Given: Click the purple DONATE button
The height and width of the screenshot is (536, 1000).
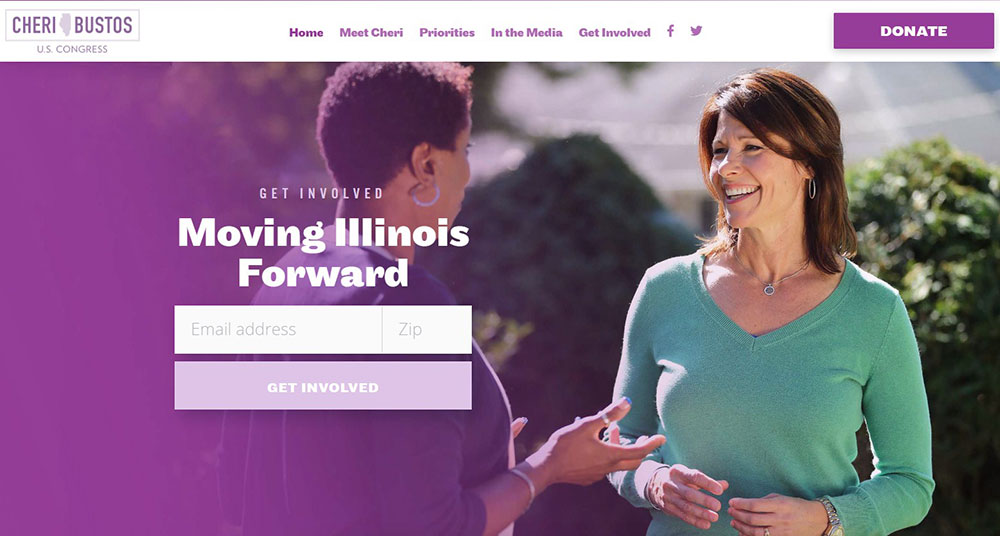Looking at the screenshot, I should 913,31.
